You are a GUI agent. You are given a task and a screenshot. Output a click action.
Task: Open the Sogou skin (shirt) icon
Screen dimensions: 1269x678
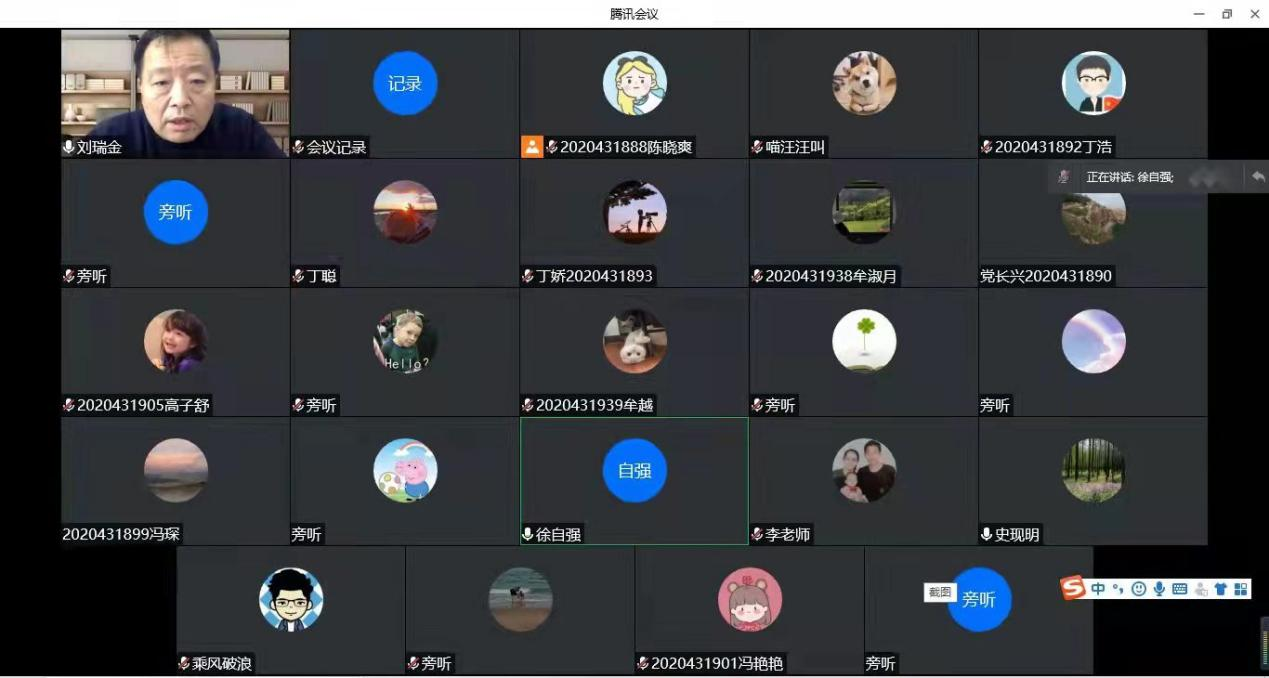click(1220, 589)
